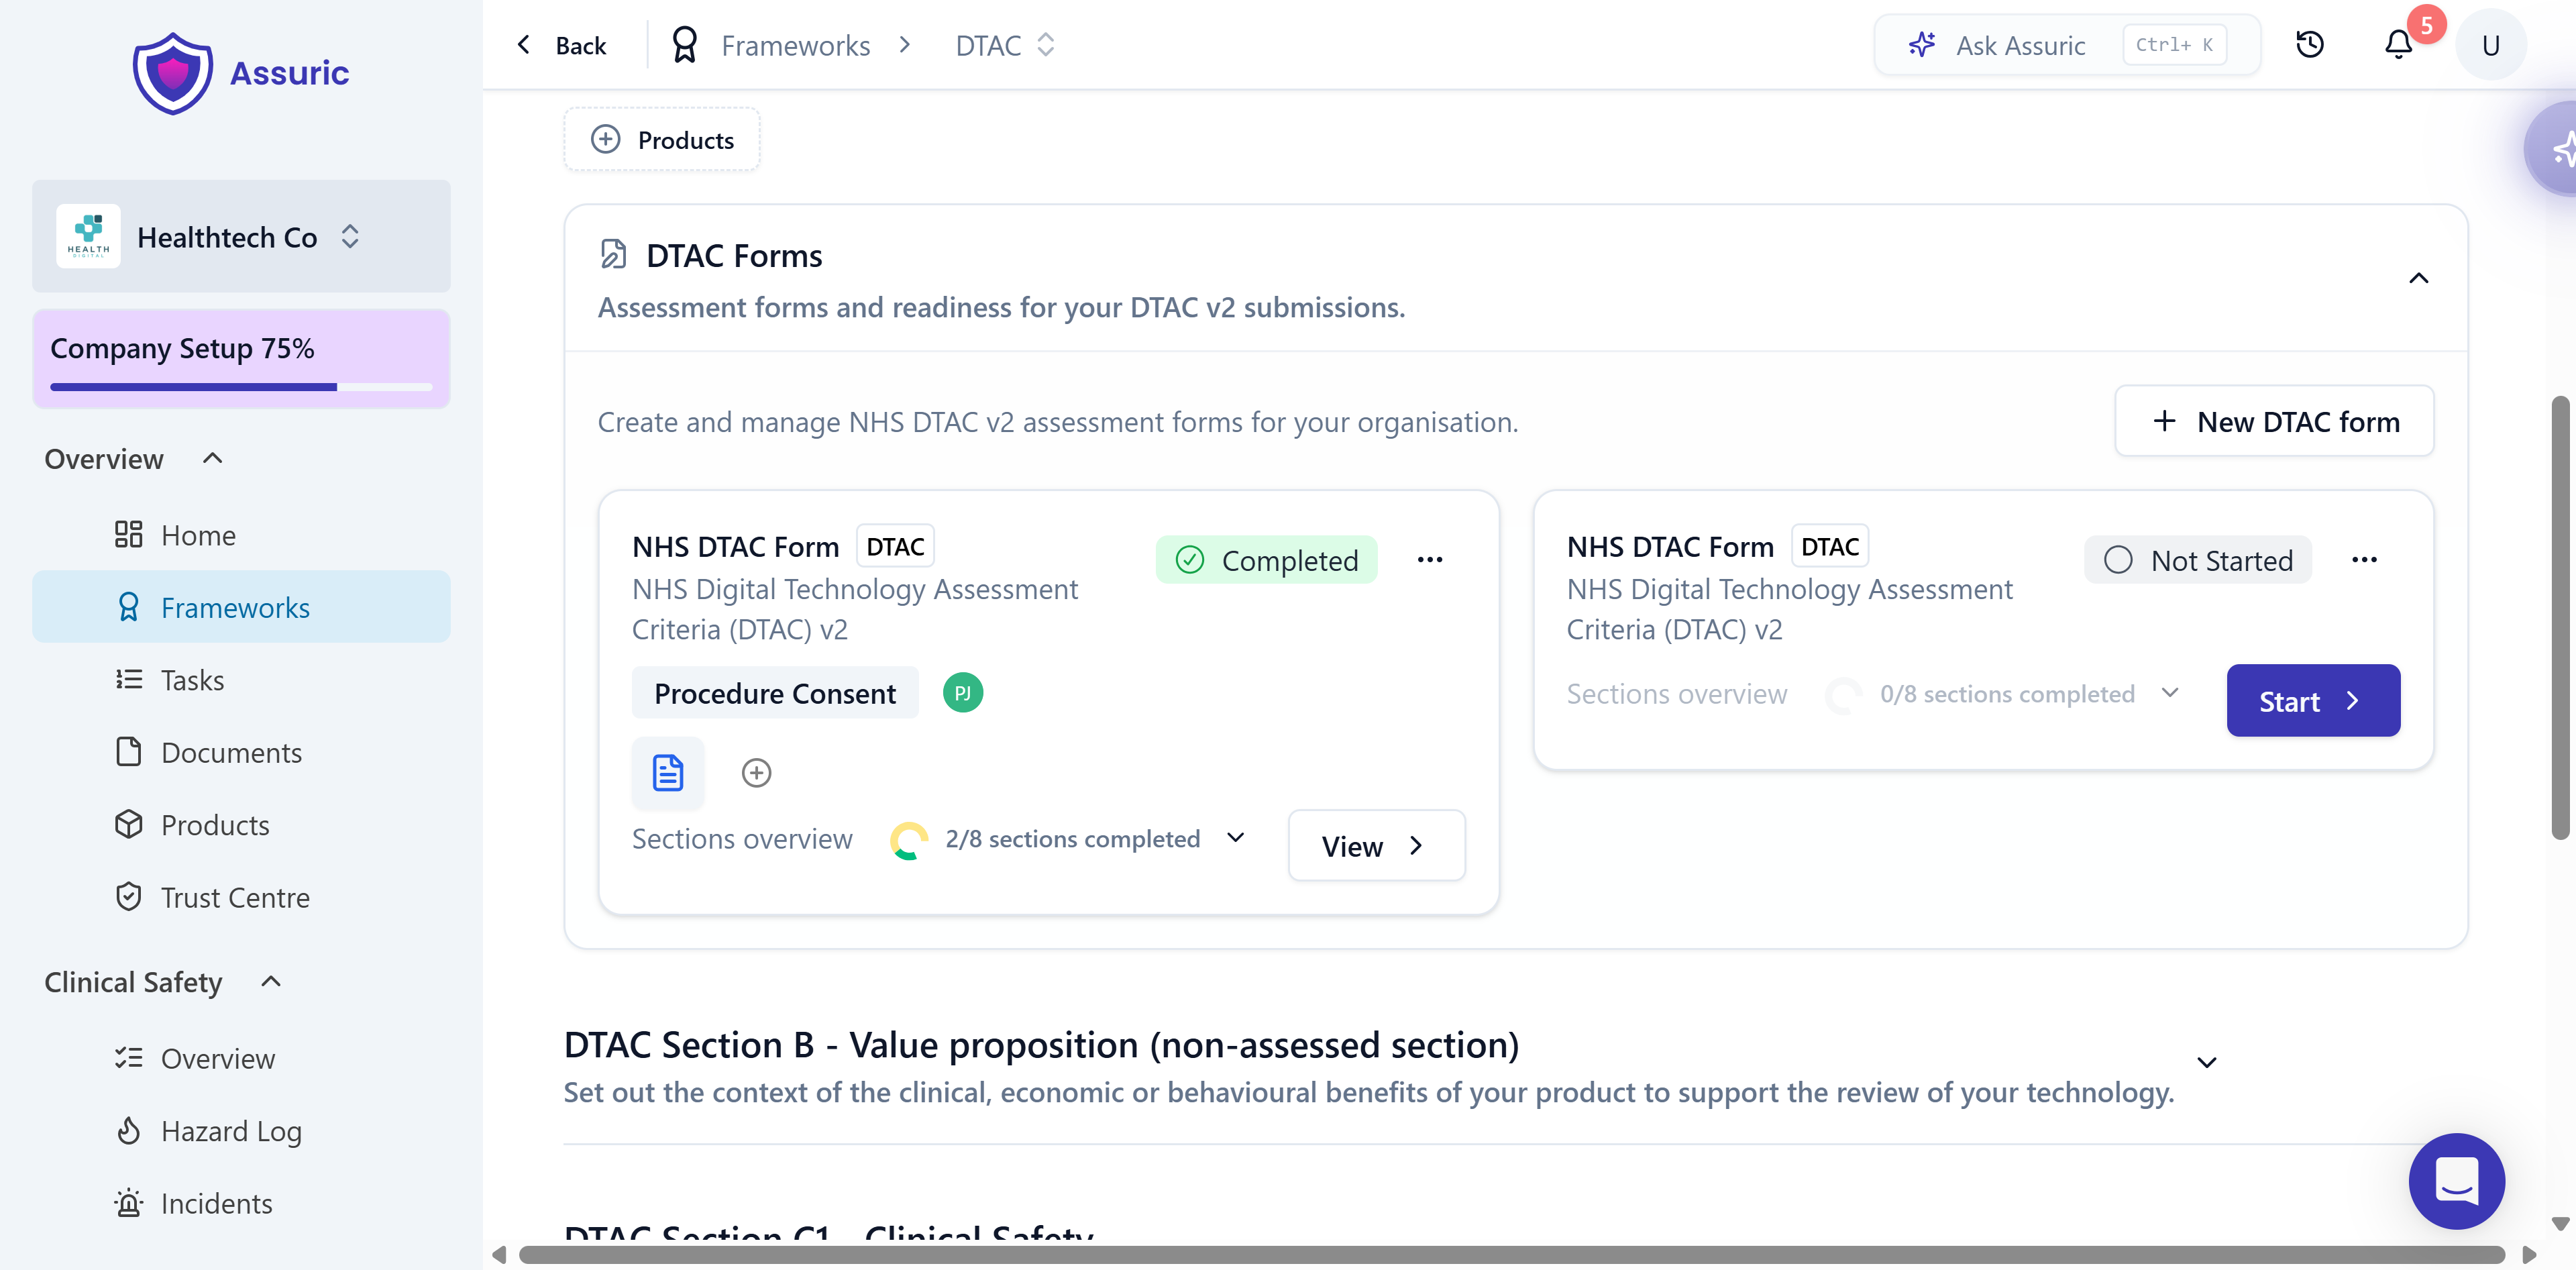Open the user avatar U menu
2576x1270 pixels.
pos(2491,45)
